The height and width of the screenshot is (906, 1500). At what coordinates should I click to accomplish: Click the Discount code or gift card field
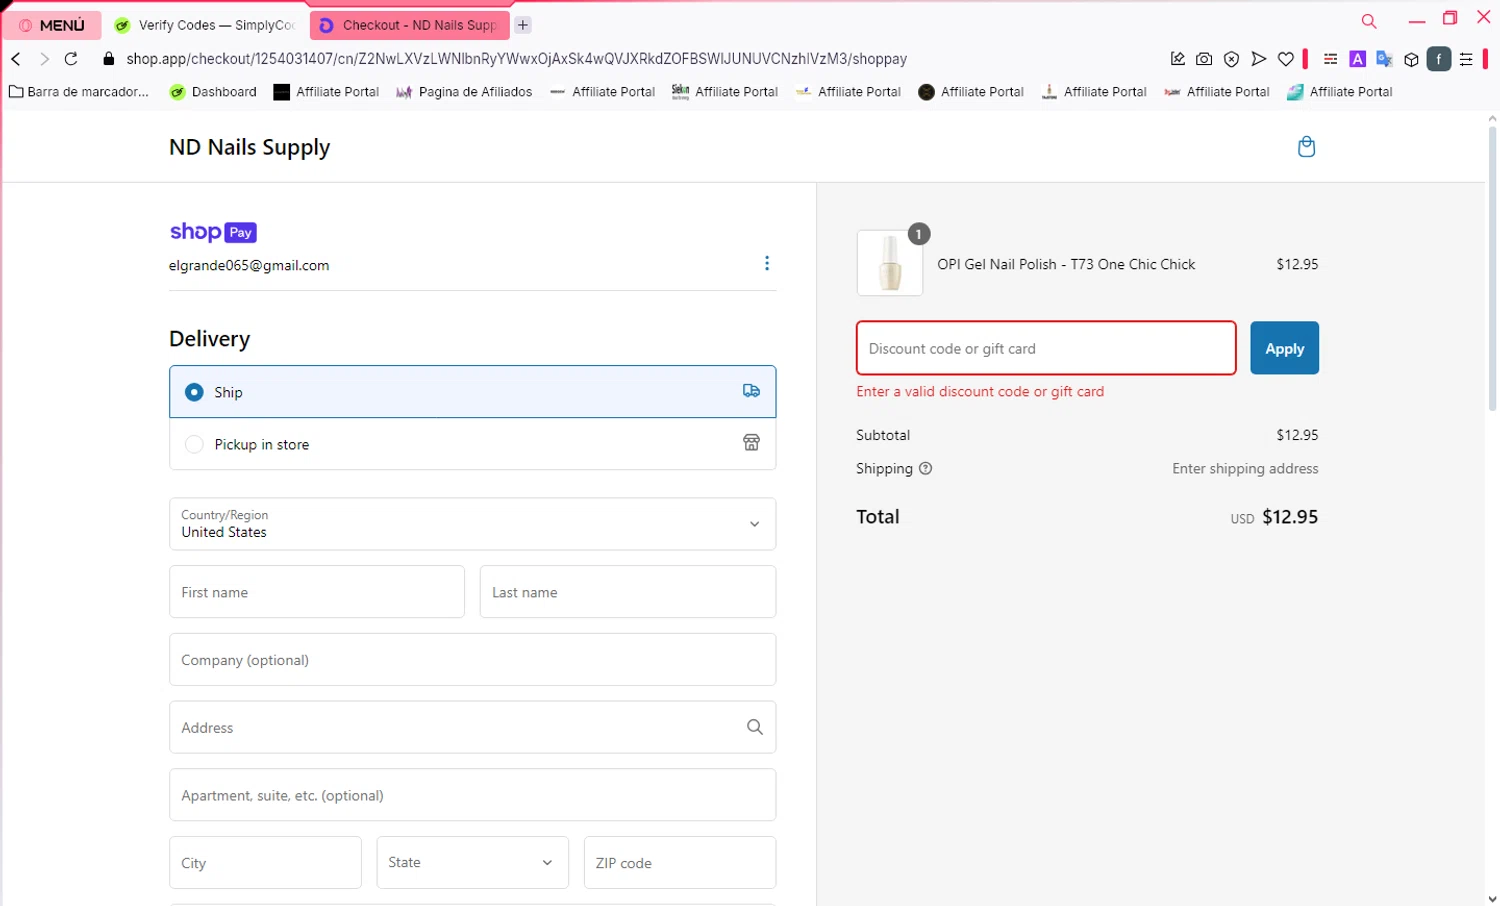(1046, 348)
